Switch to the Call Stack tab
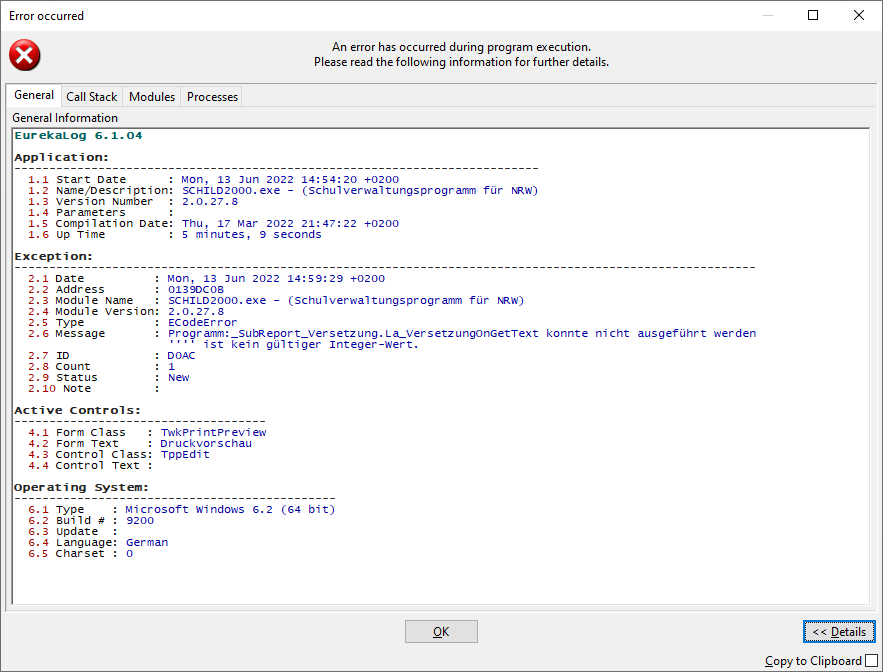The height and width of the screenshot is (672, 883). pos(91,97)
